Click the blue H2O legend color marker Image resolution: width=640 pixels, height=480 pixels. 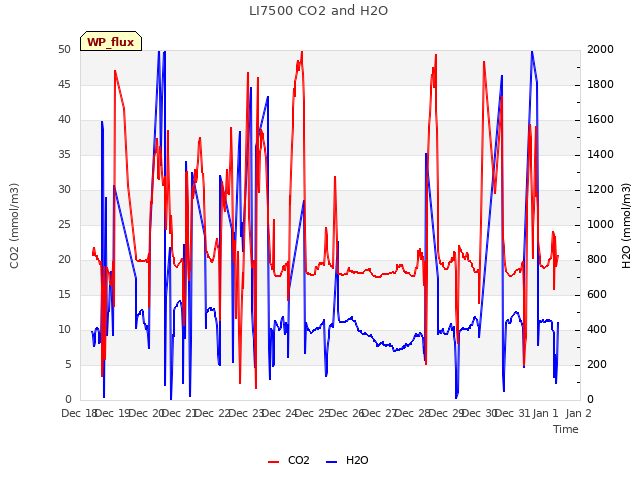pos(332,462)
